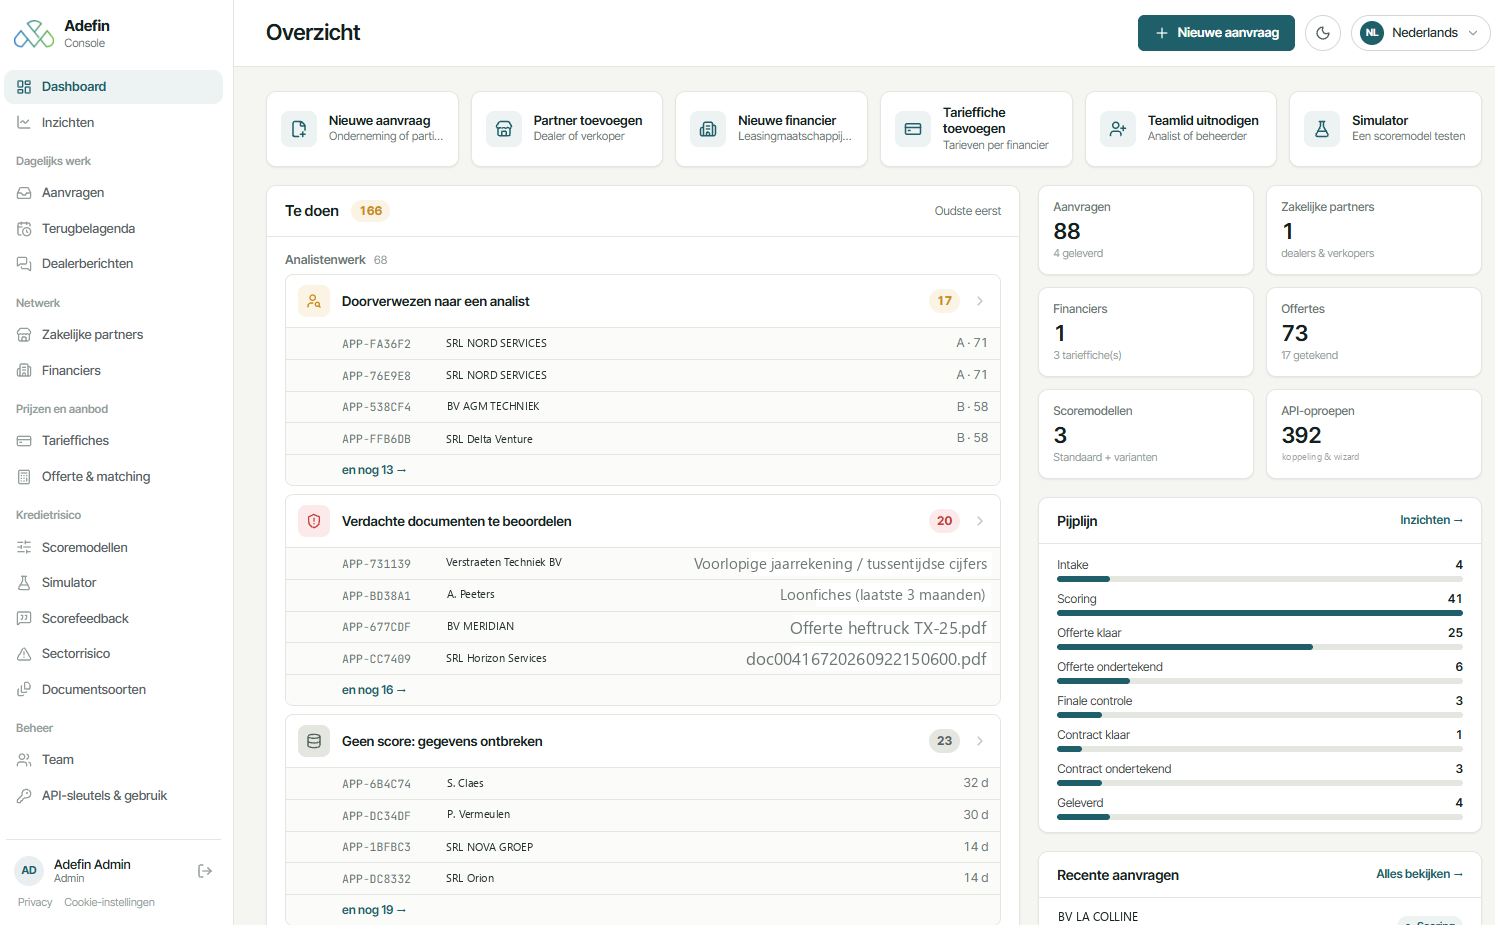Expand Doorverwezen naar een analist chevron
The image size is (1495, 925).
click(980, 301)
